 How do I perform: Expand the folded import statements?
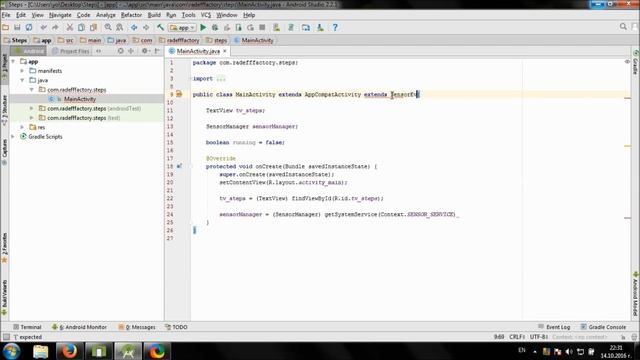221,78
